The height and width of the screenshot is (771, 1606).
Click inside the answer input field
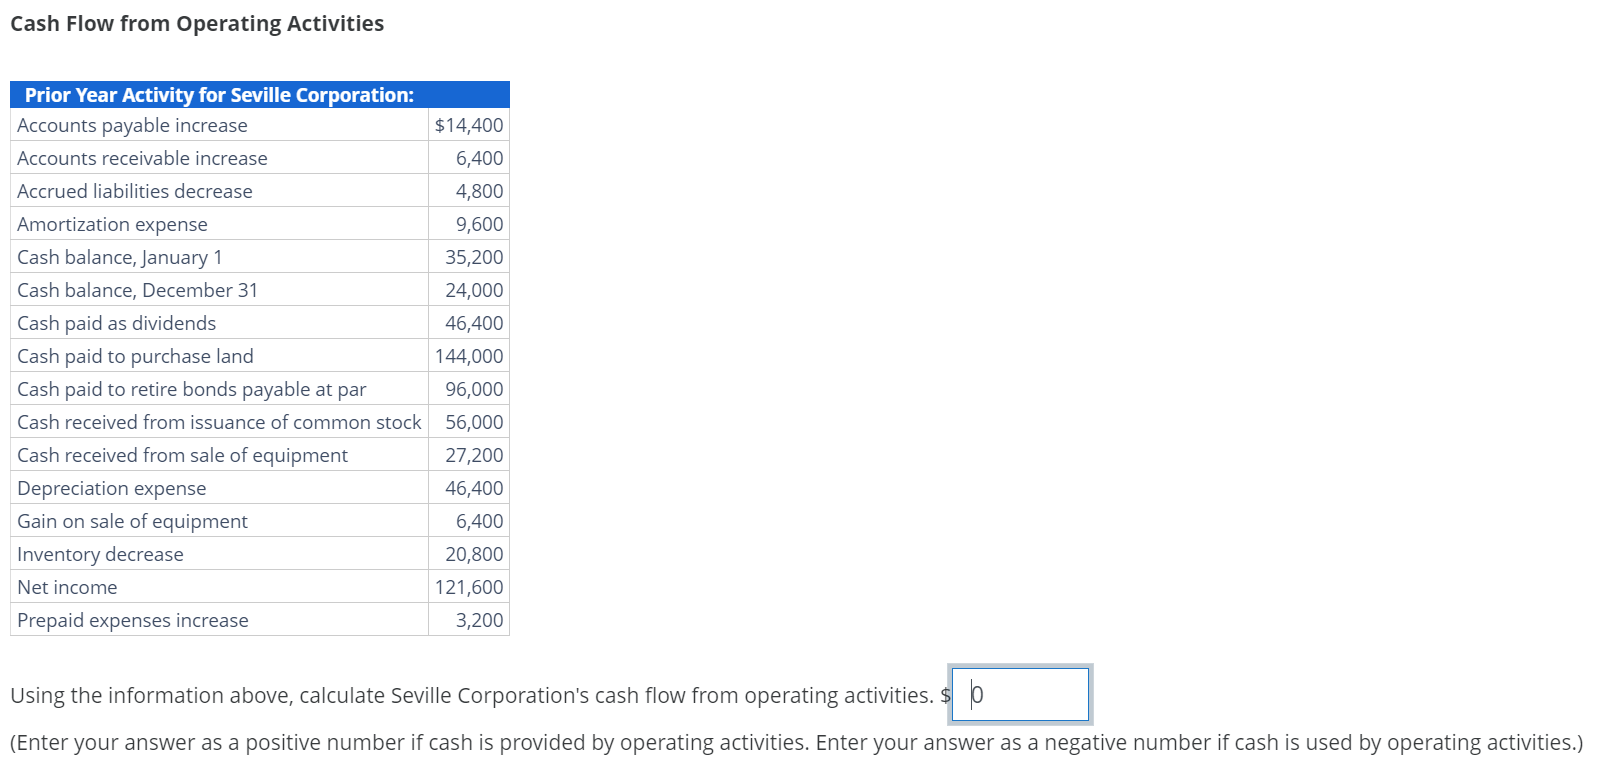pyautogui.click(x=1020, y=694)
